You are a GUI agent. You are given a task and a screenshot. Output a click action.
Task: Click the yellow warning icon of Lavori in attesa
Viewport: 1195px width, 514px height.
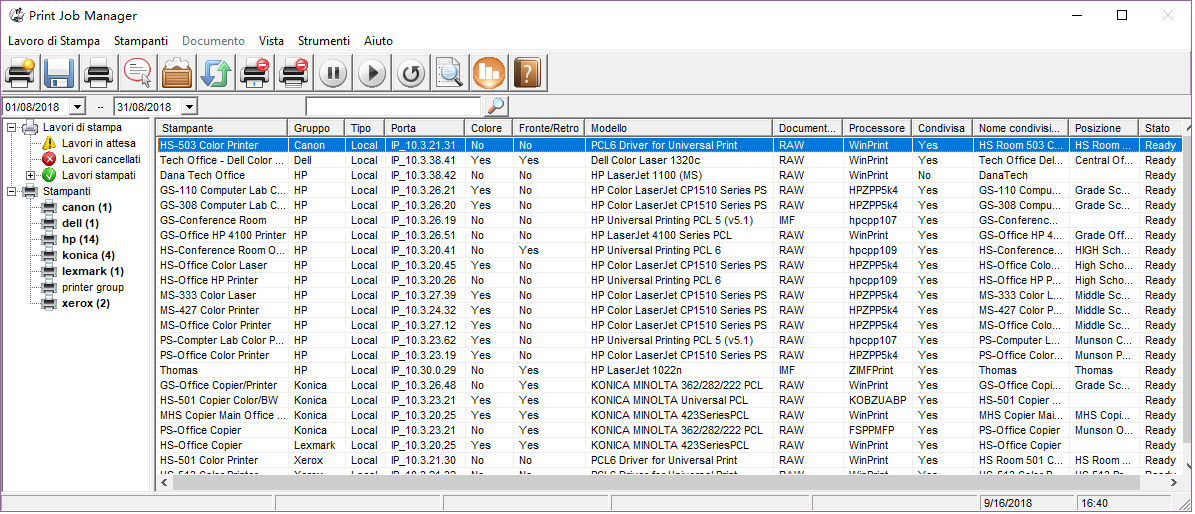coord(50,143)
